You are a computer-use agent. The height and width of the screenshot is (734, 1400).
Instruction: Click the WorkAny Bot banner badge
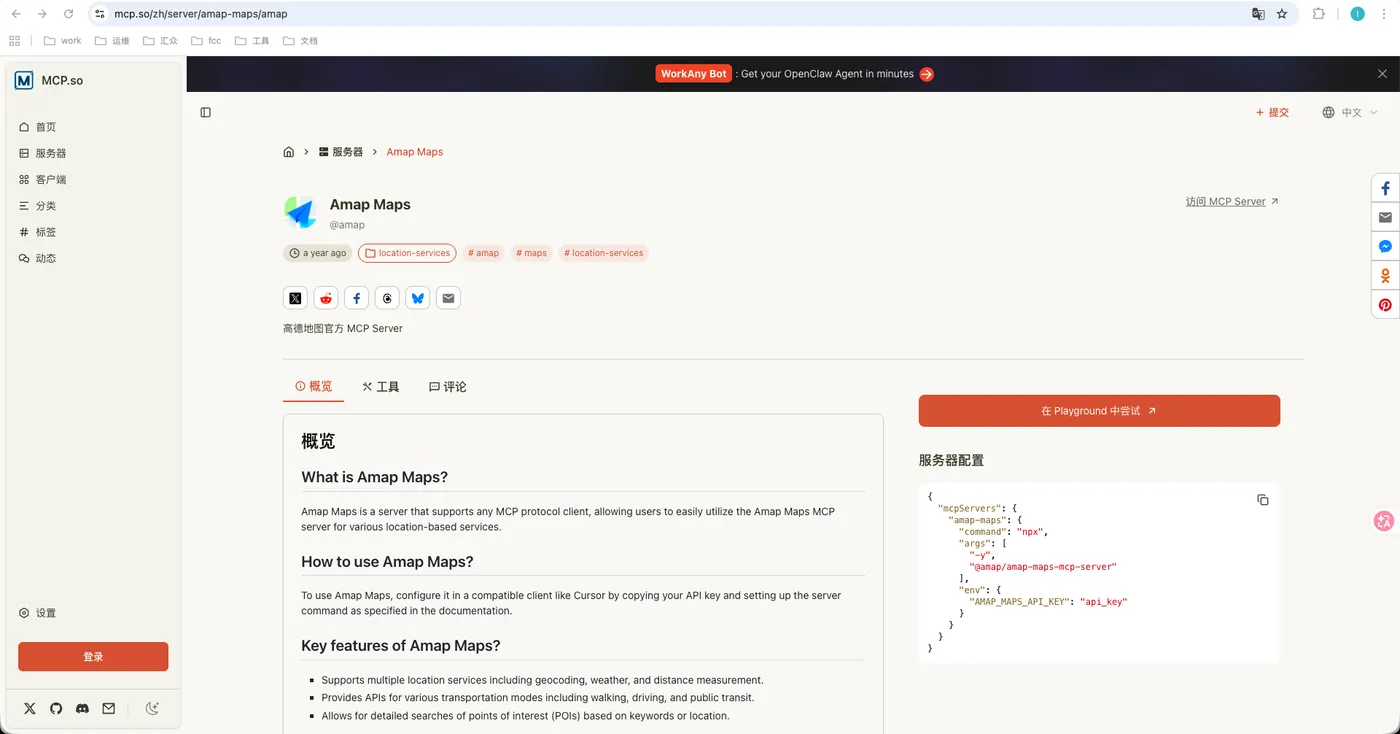693,74
